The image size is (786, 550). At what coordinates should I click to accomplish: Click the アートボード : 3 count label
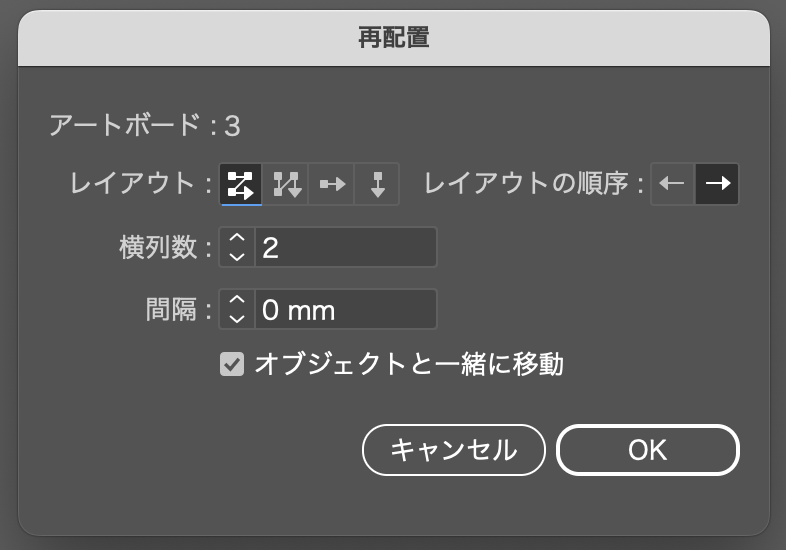[x=145, y=125]
